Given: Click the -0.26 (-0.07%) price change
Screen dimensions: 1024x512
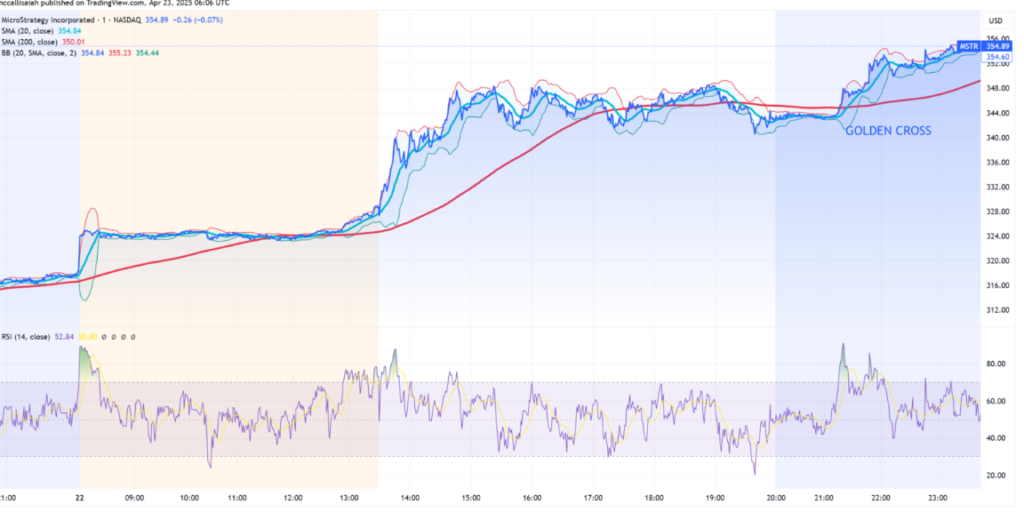Looking at the screenshot, I should [197, 20].
